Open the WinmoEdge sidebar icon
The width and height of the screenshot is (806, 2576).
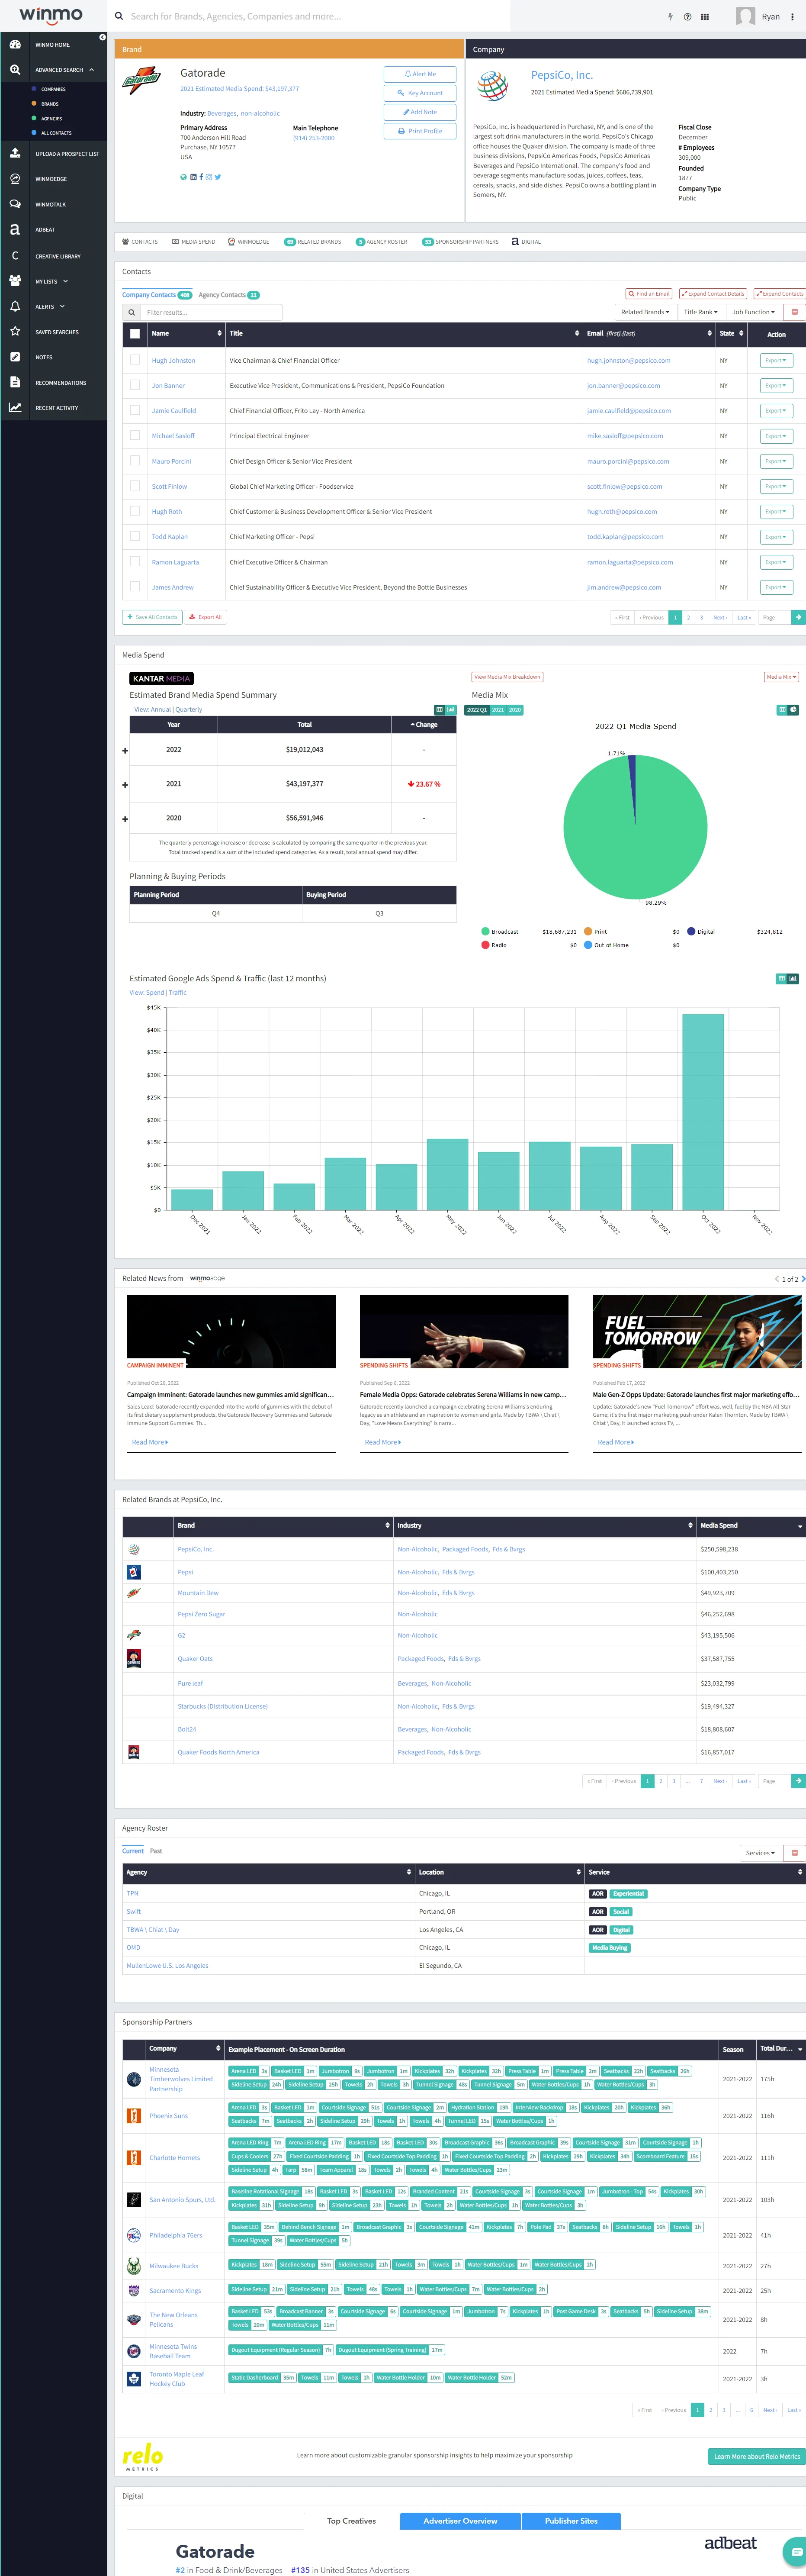15,179
